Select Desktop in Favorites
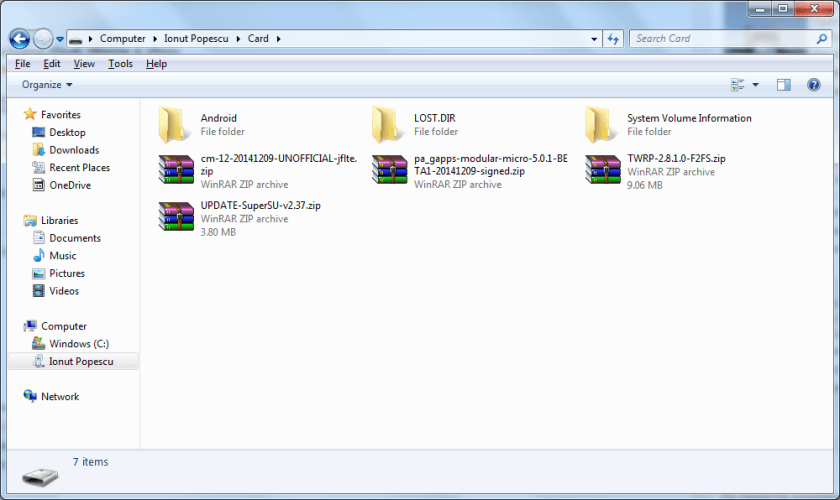Viewport: 840px width, 500px height. [x=68, y=132]
